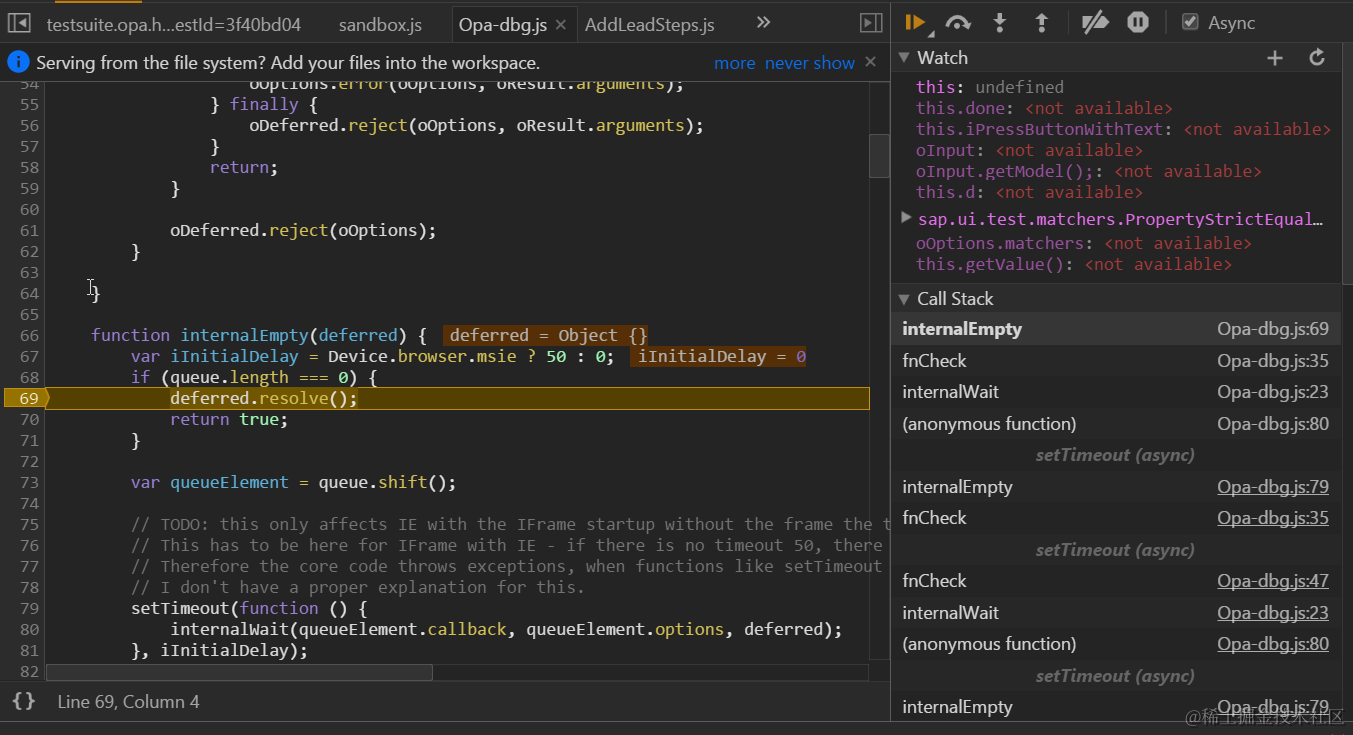Image resolution: width=1353 pixels, height=735 pixels.
Task: Show the file navigator sidebar
Action: pyautogui.click(x=19, y=23)
